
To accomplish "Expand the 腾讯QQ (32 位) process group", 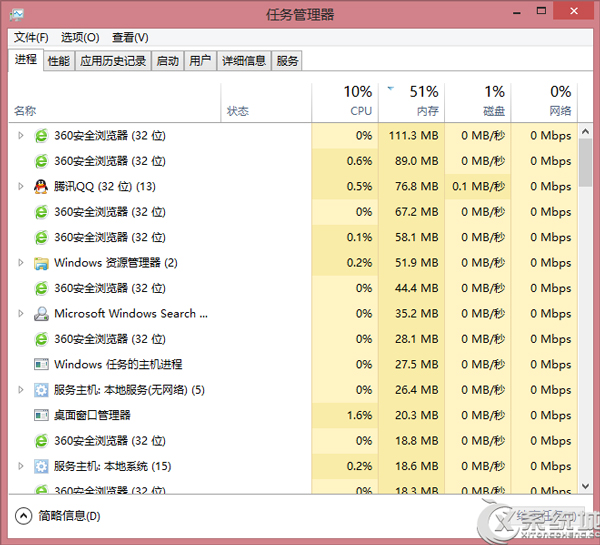I will [x=21, y=186].
